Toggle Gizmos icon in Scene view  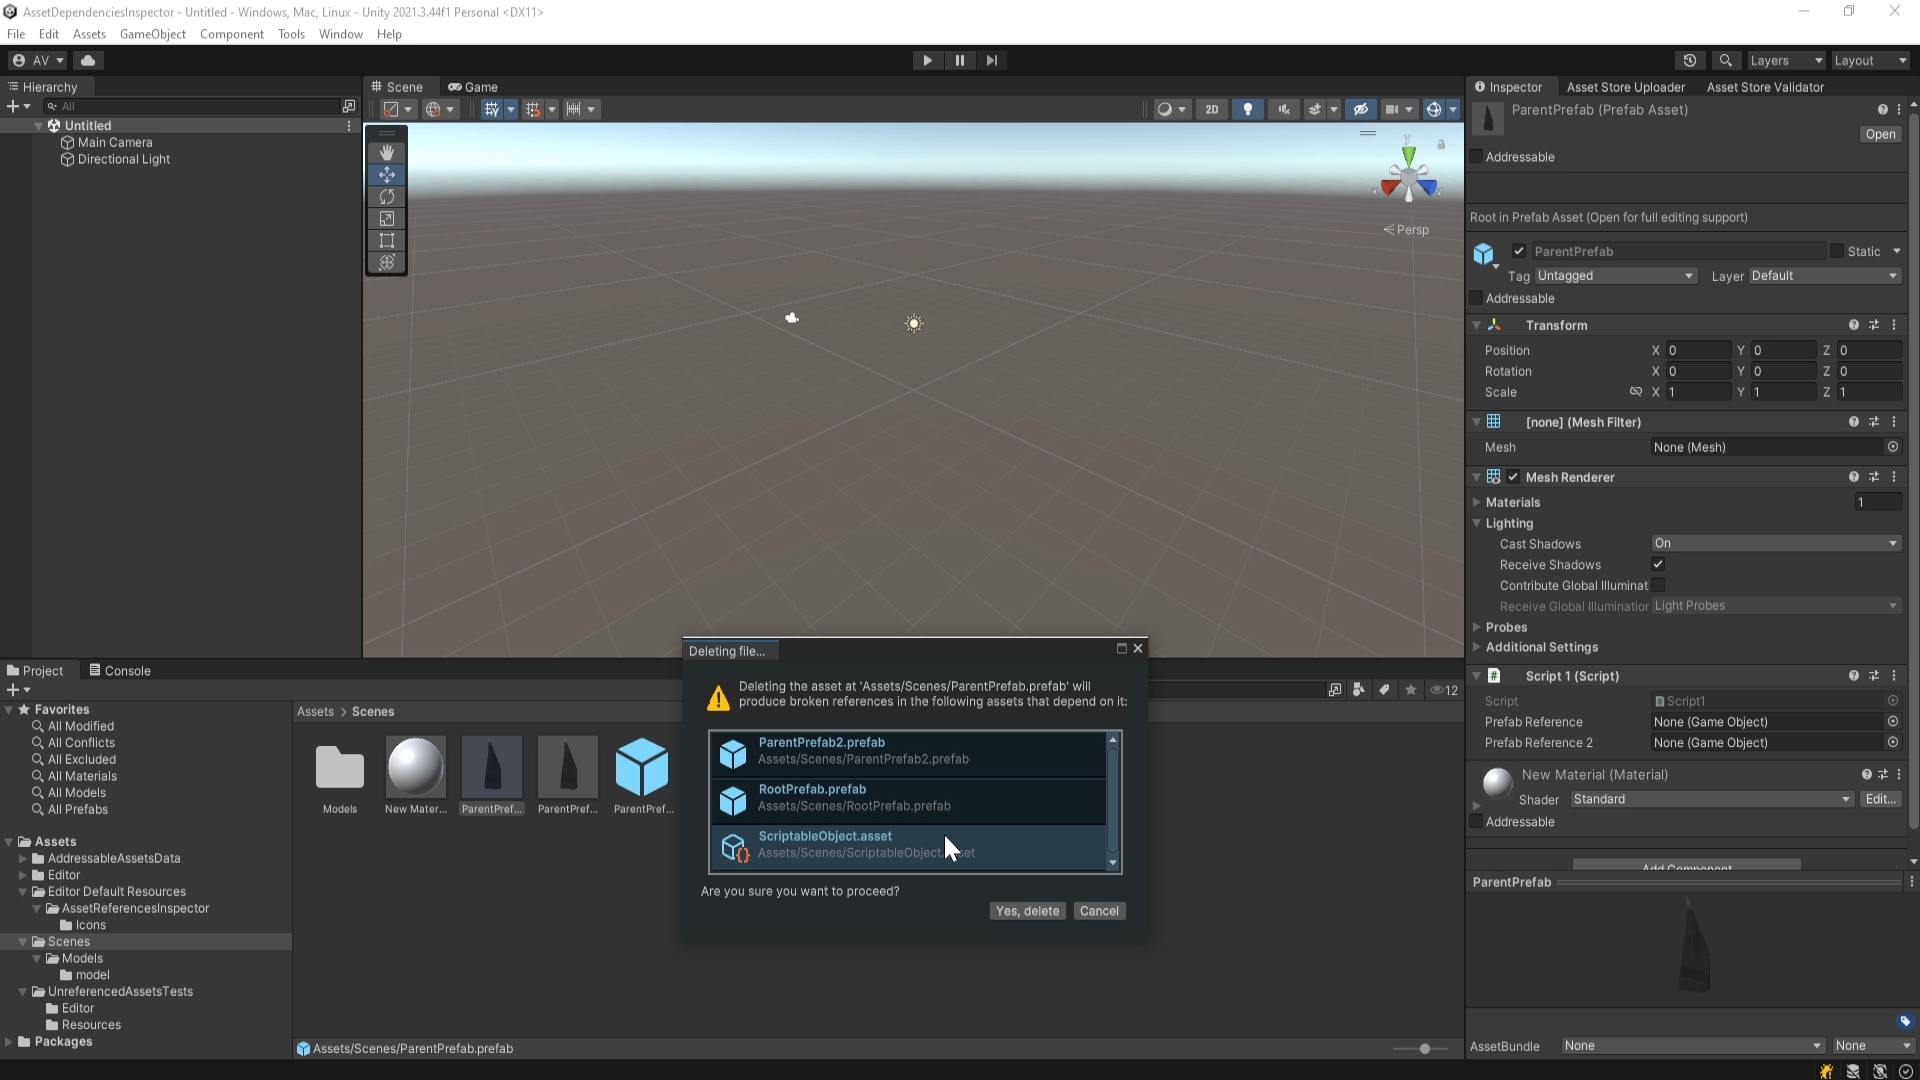click(1434, 109)
